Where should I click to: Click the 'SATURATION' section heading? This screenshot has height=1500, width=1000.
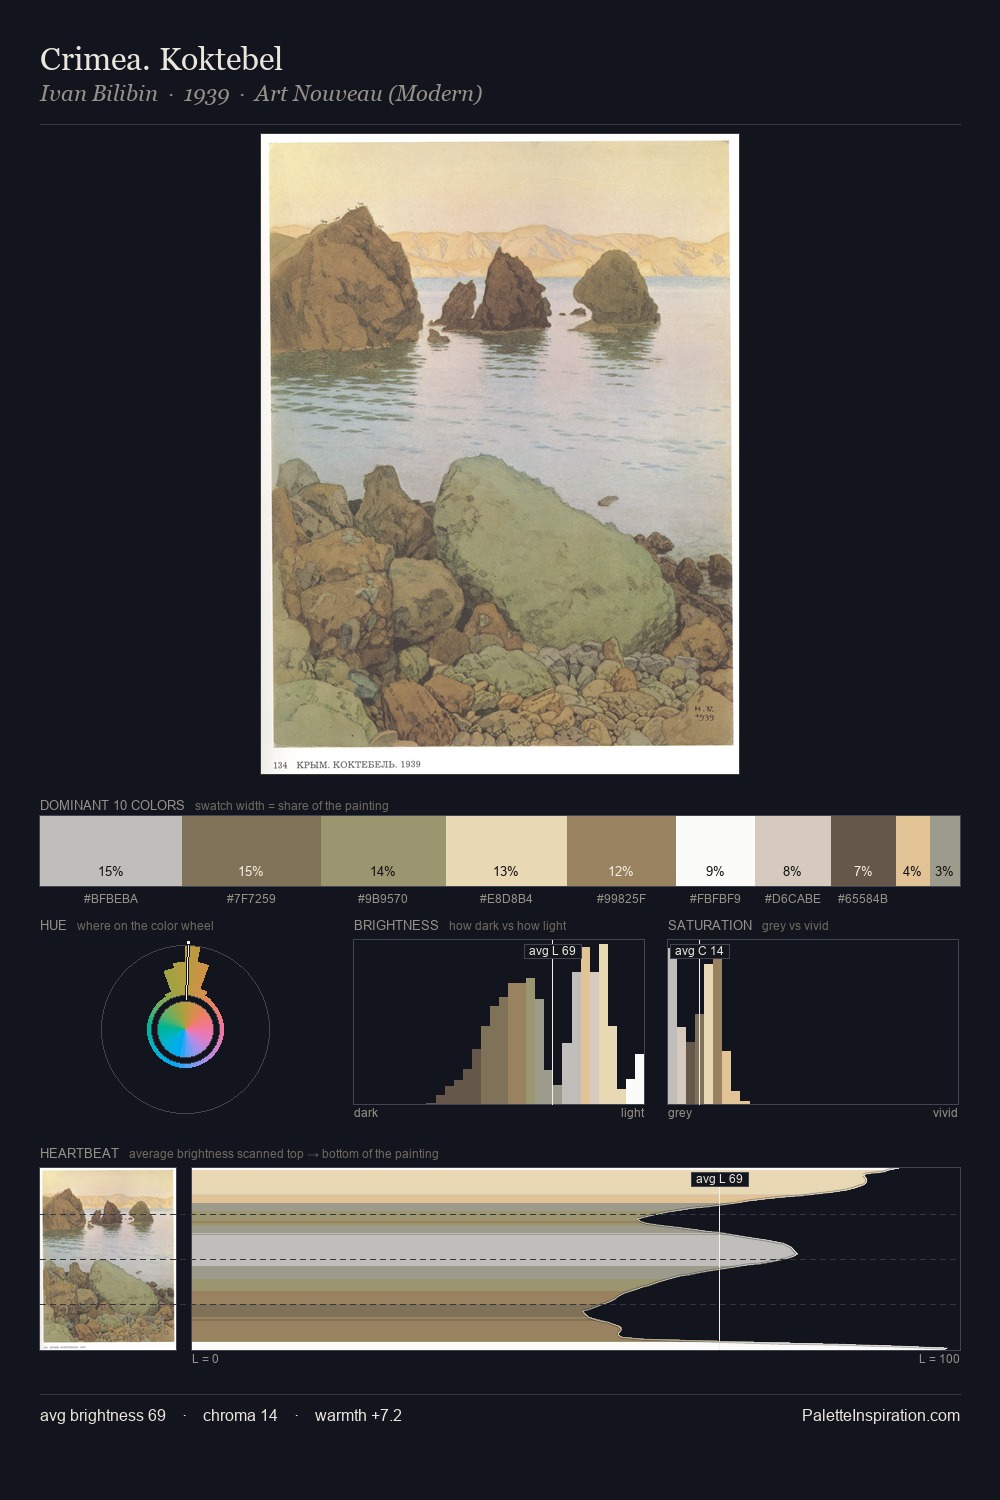[x=710, y=925]
